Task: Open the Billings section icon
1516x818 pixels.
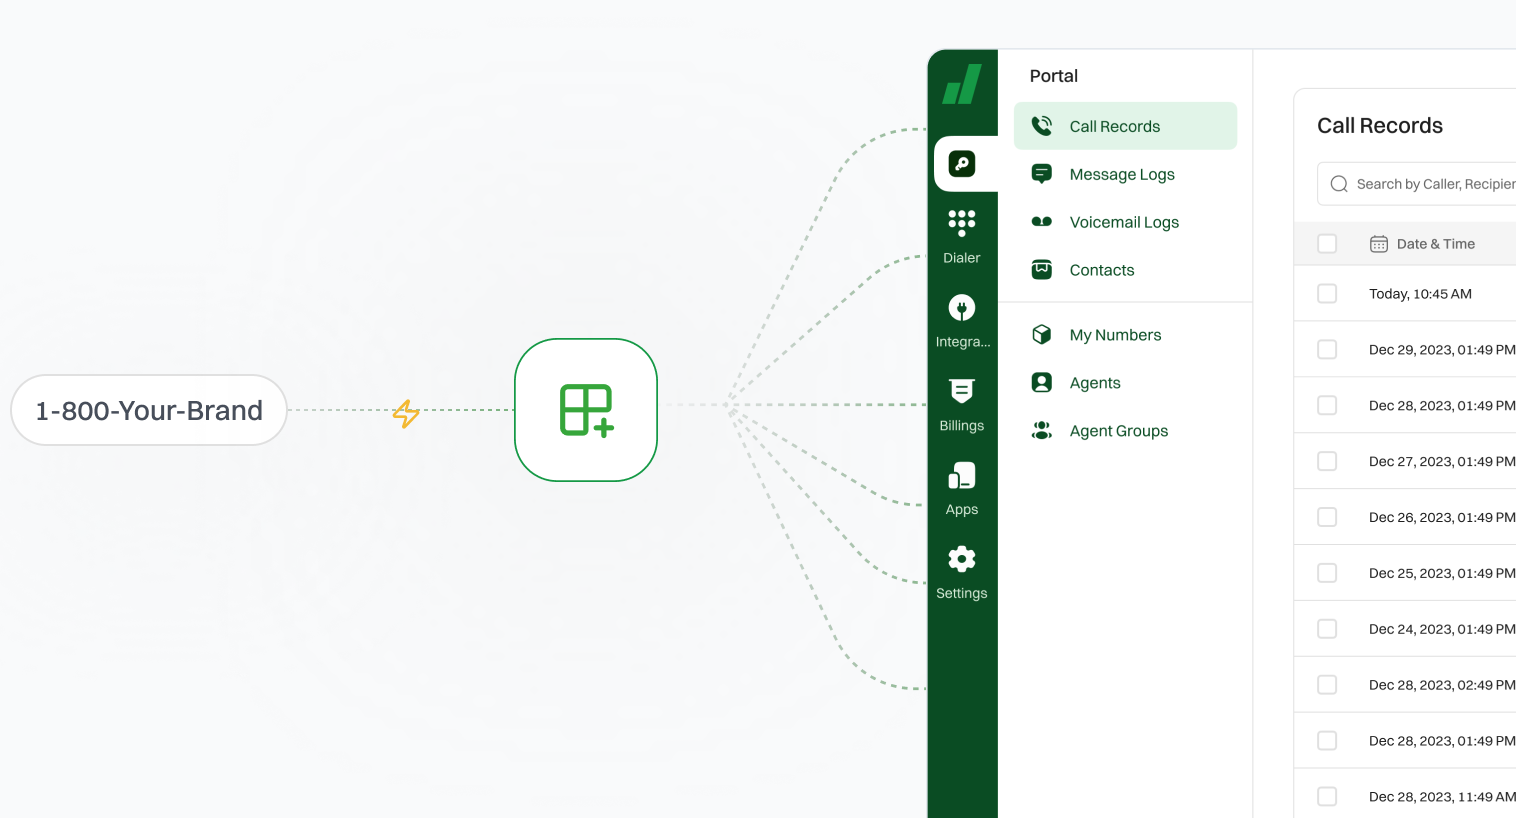Action: tap(961, 403)
